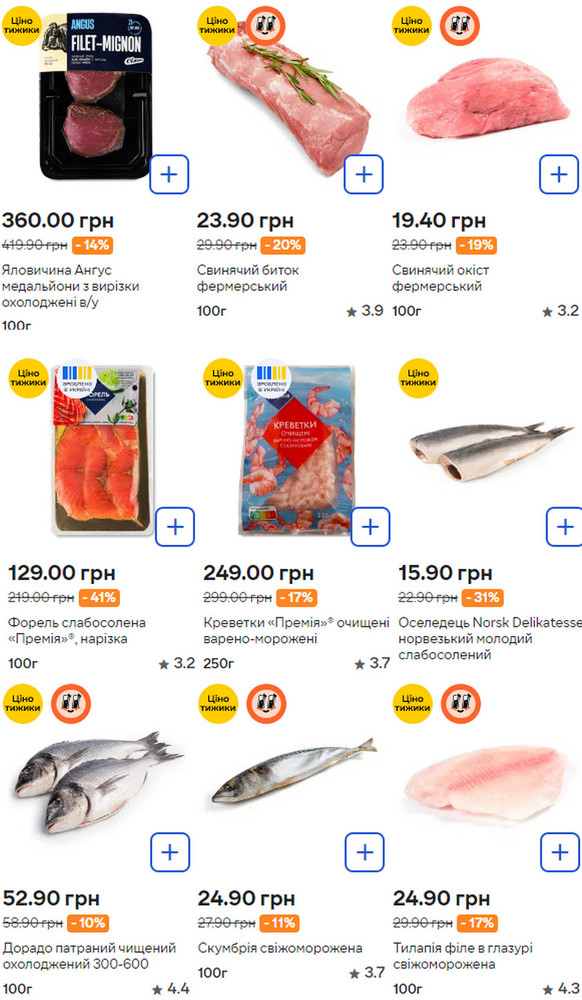Add Скумбрія свіжоморожена to cart
The image size is (582, 1000).
(x=365, y=852)
